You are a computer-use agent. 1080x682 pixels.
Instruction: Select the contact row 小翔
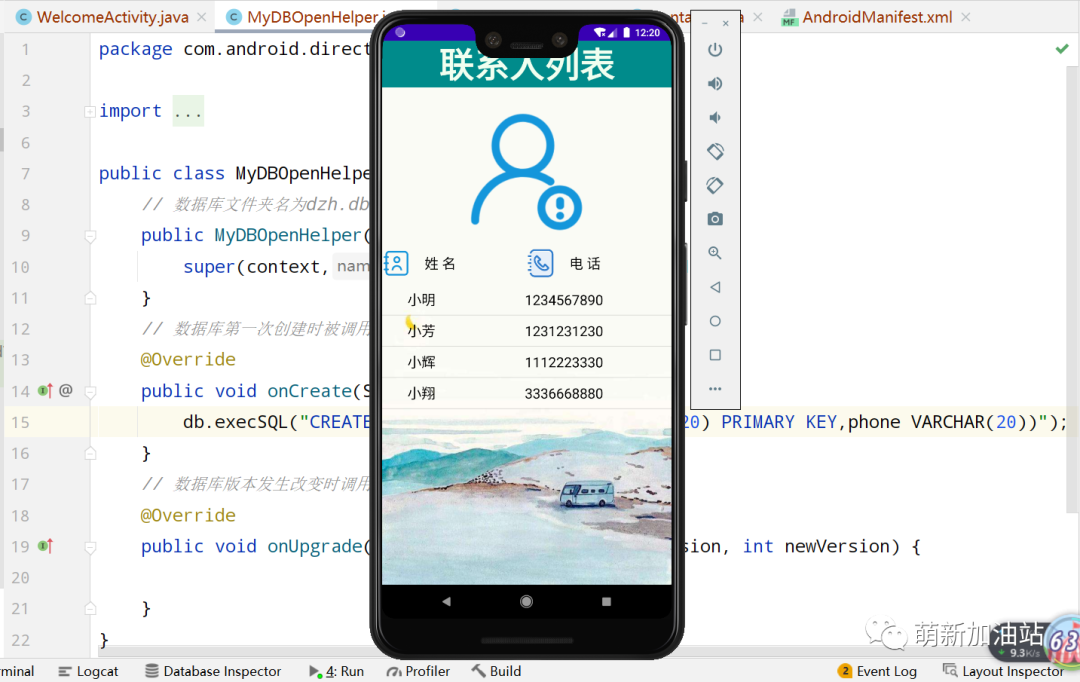point(526,393)
